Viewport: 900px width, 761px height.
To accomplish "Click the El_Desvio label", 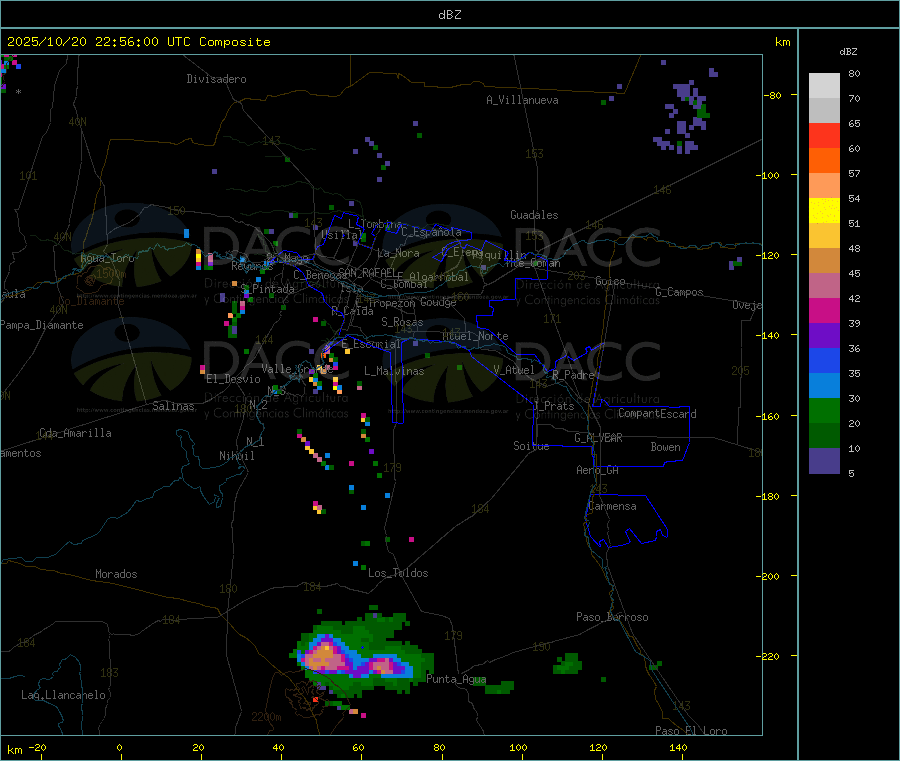I will tap(233, 379).
